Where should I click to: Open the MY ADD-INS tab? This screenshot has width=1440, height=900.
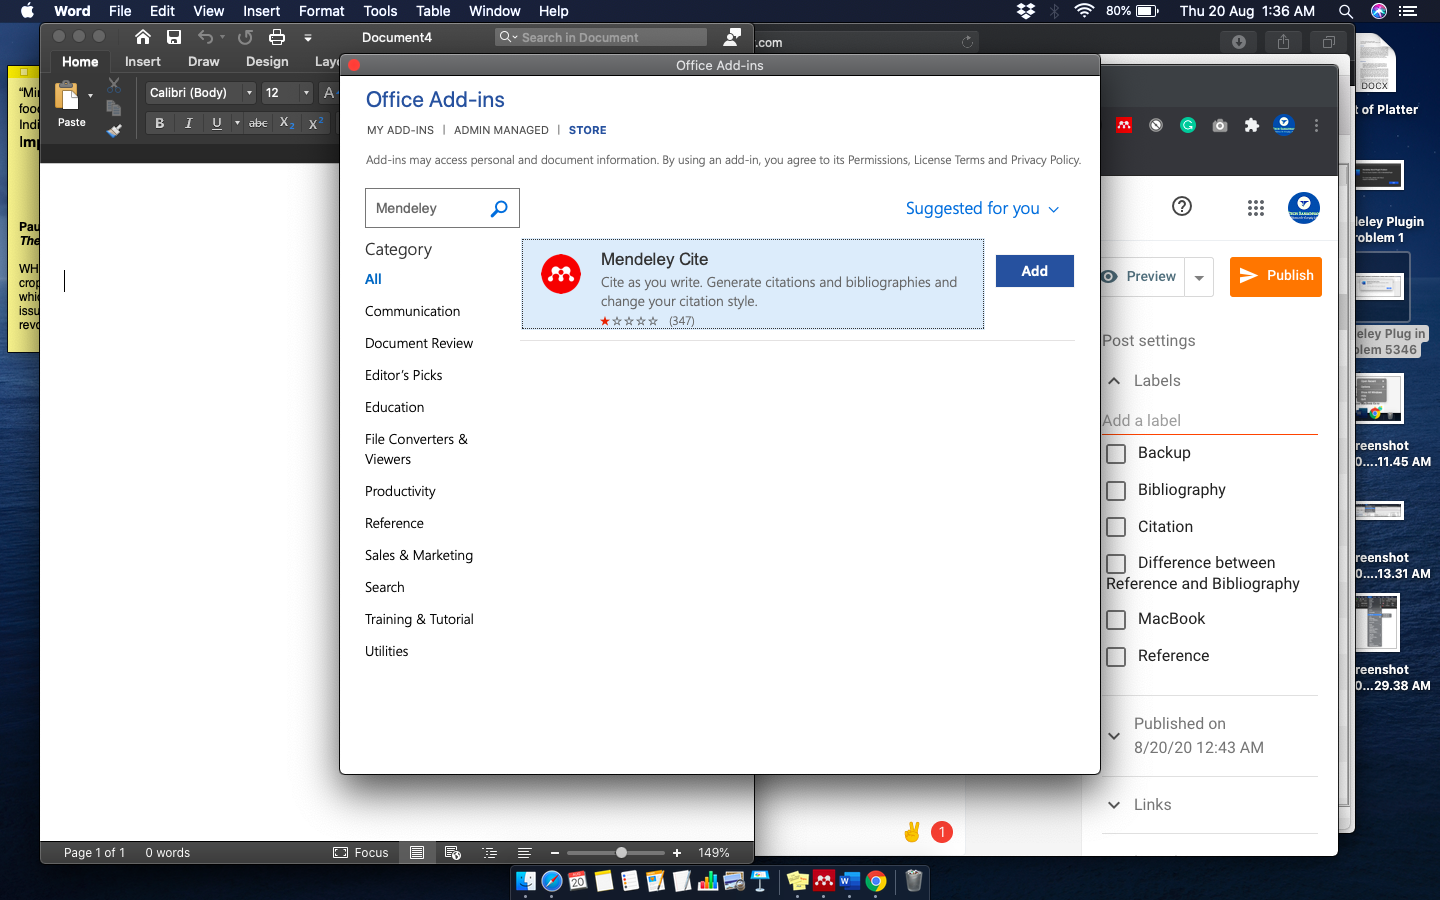tap(400, 130)
